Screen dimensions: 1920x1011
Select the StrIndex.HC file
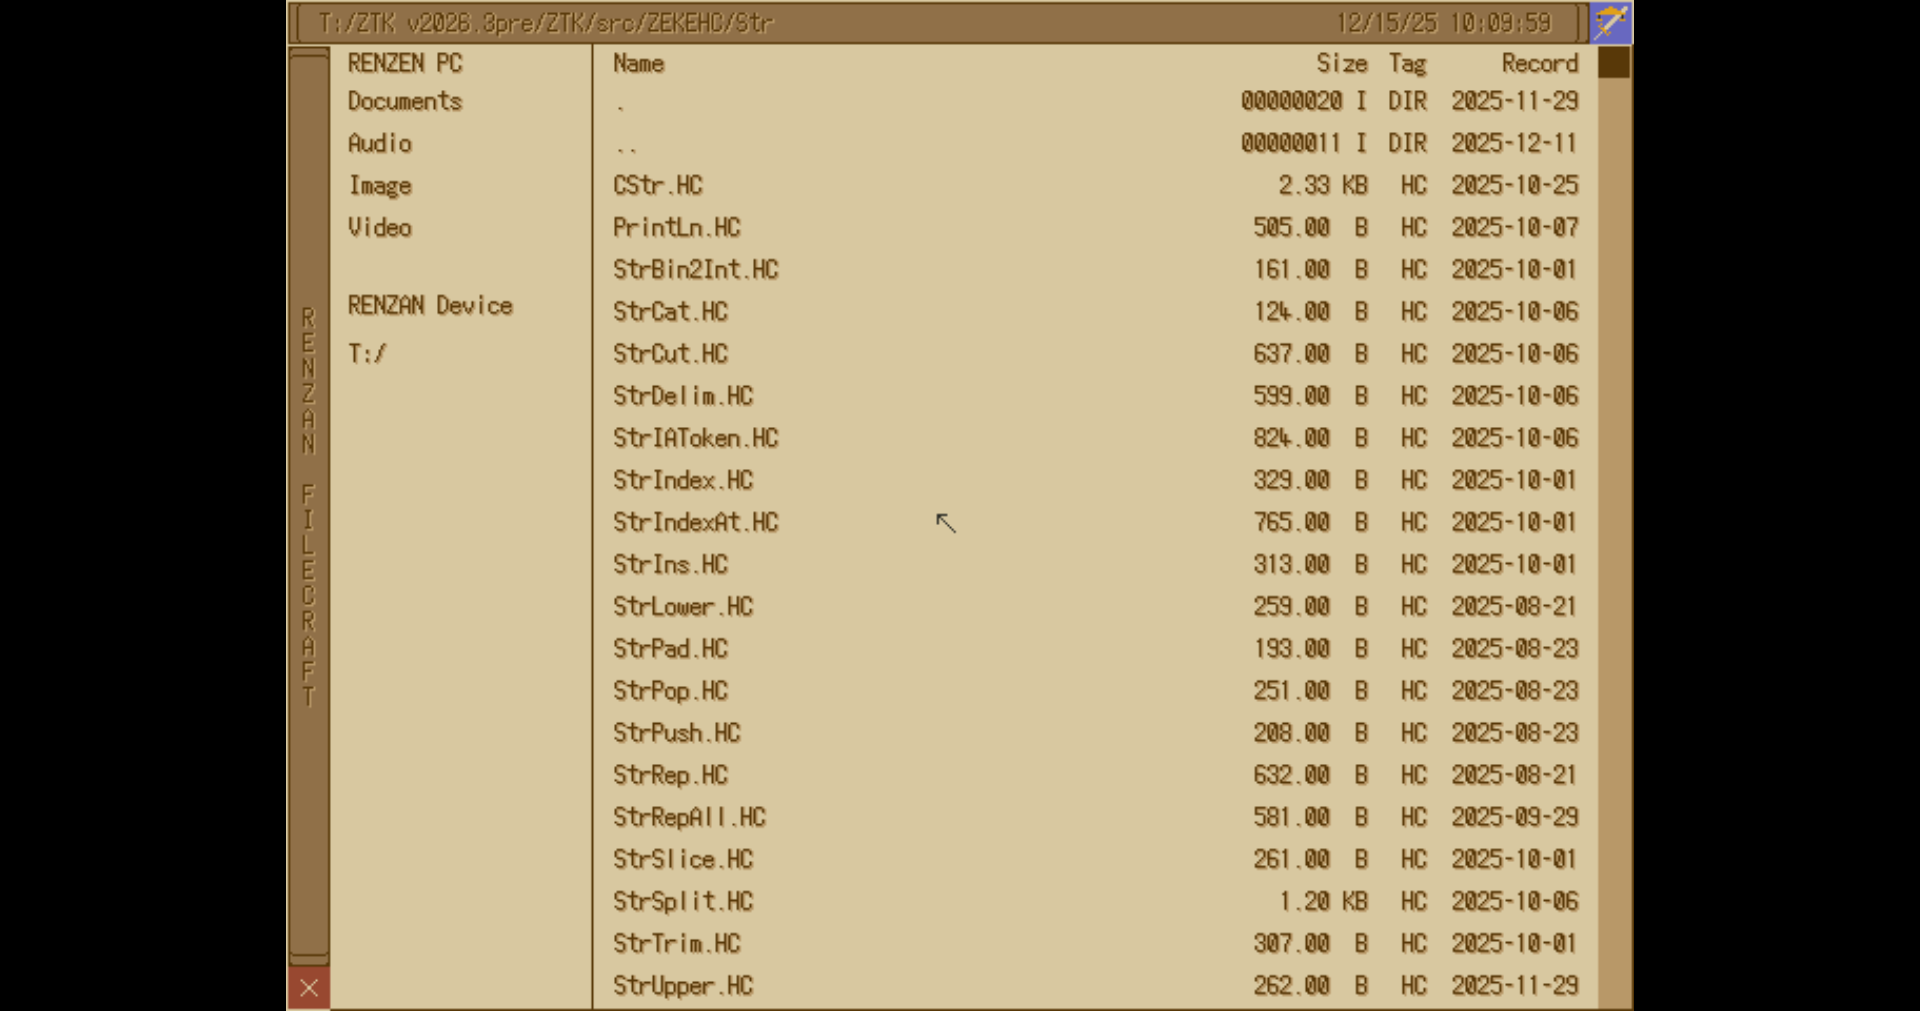point(1095,479)
